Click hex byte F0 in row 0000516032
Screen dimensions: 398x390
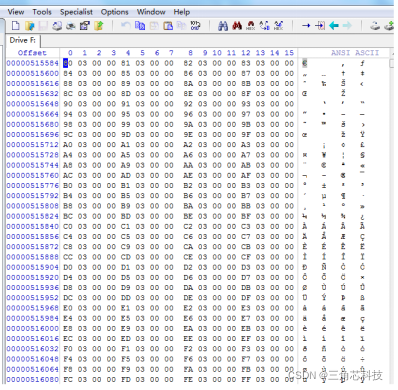(x=68, y=349)
